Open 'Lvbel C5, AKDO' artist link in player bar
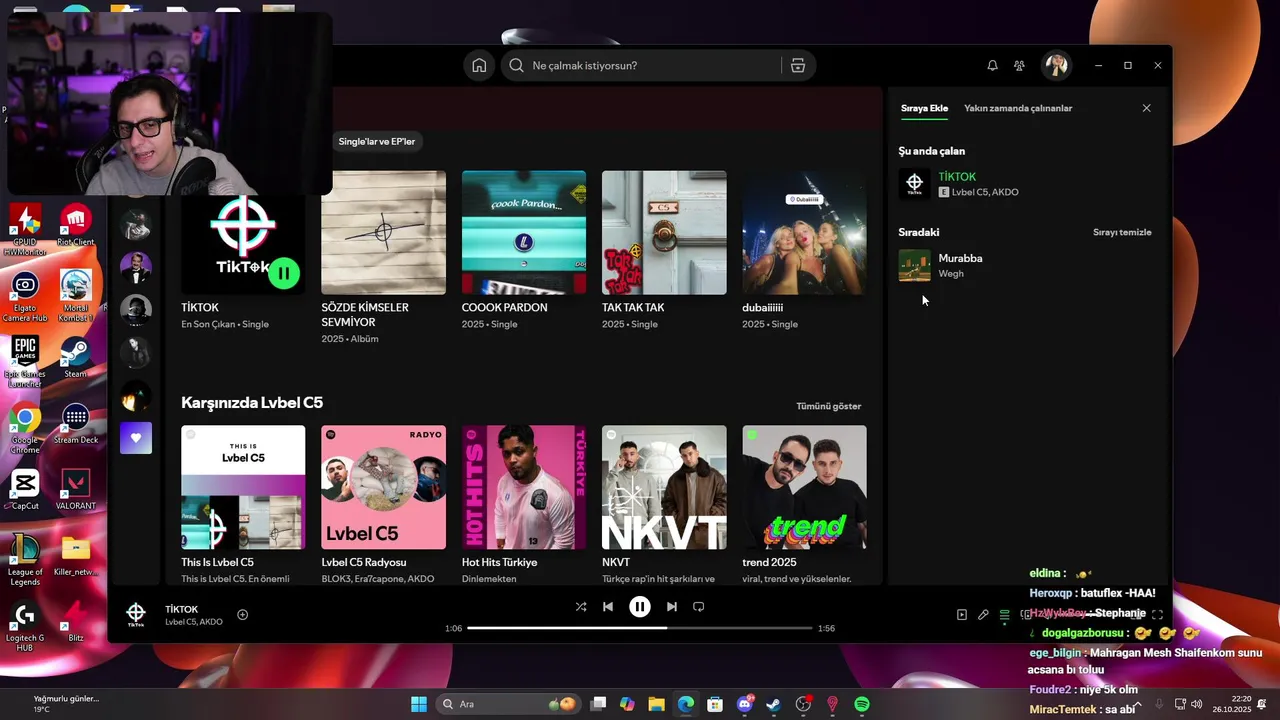This screenshot has height=720, width=1280. (194, 622)
